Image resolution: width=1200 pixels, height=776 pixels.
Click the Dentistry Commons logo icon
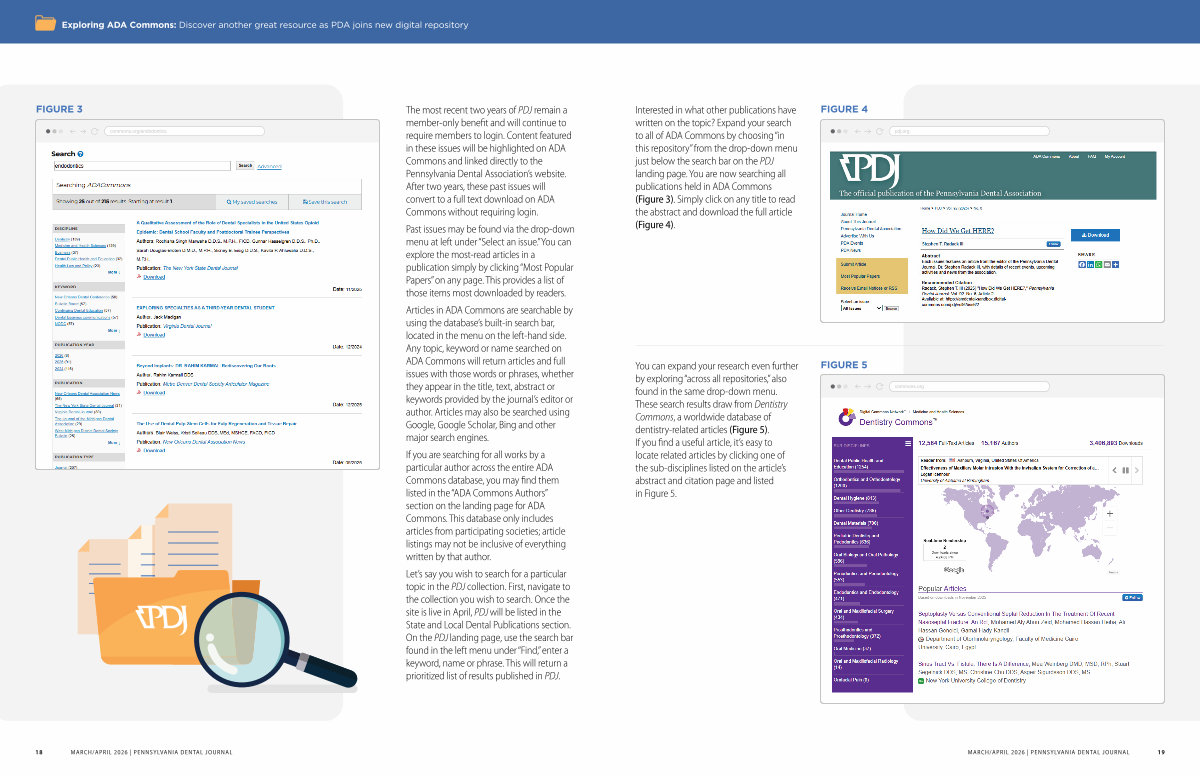pos(847,420)
